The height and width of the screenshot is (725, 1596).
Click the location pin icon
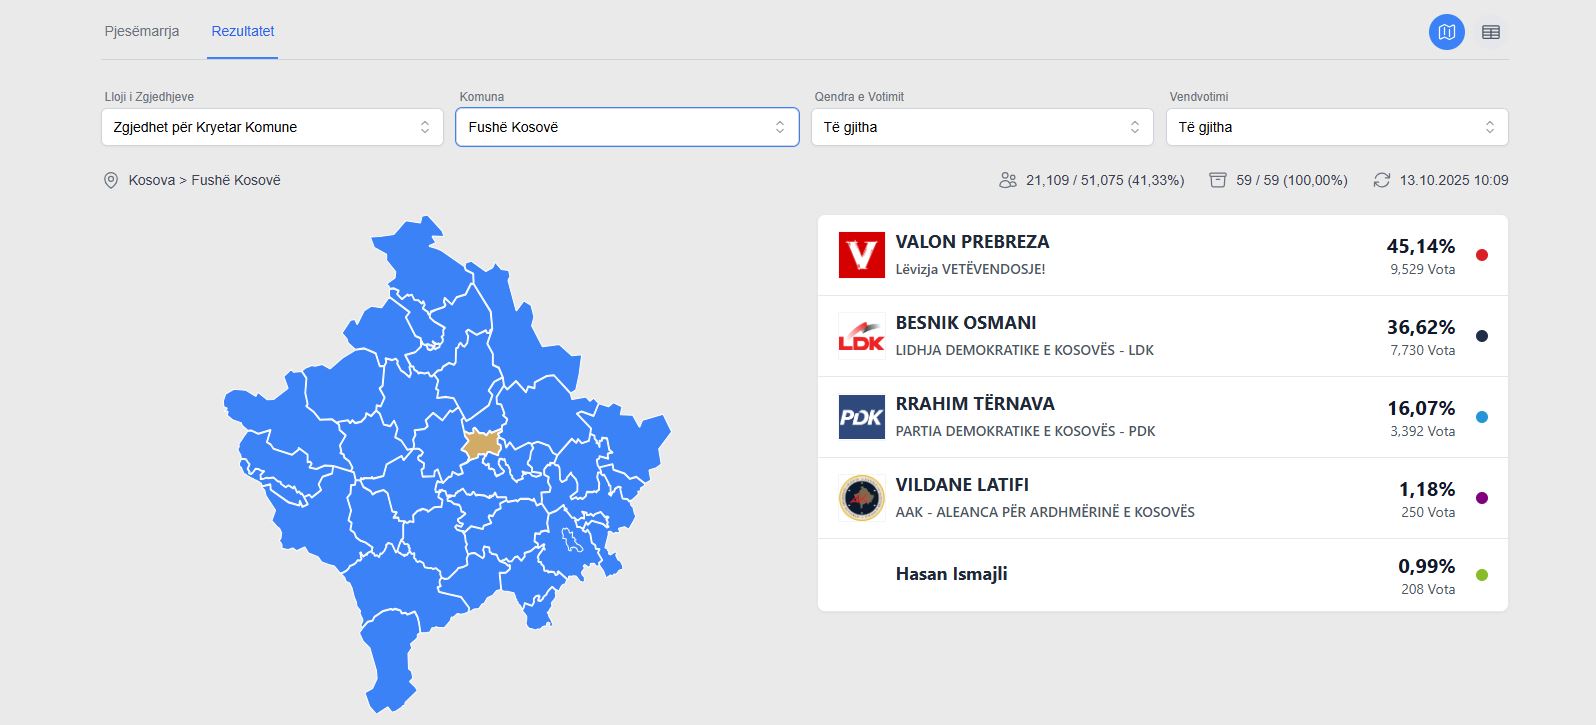111,180
